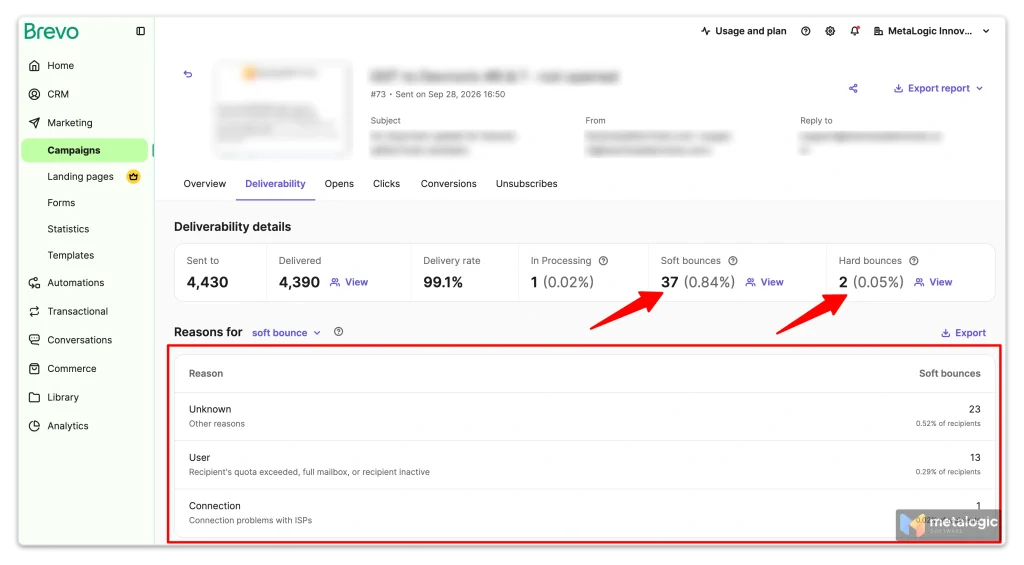Click the Commerce bag icon
This screenshot has height=565, width=1024.
point(34,368)
